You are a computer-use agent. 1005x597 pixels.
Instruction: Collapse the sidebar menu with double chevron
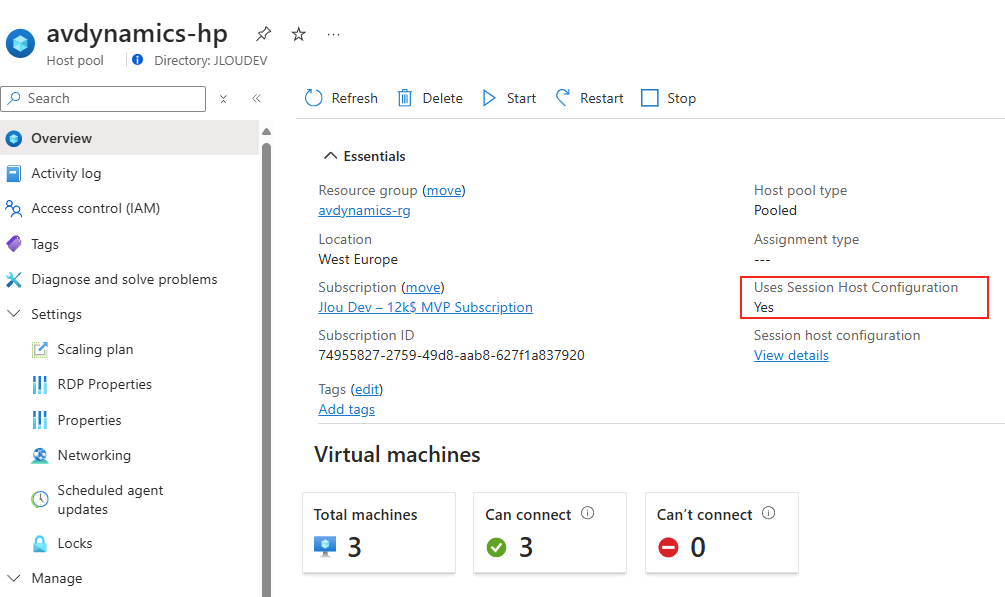point(256,98)
